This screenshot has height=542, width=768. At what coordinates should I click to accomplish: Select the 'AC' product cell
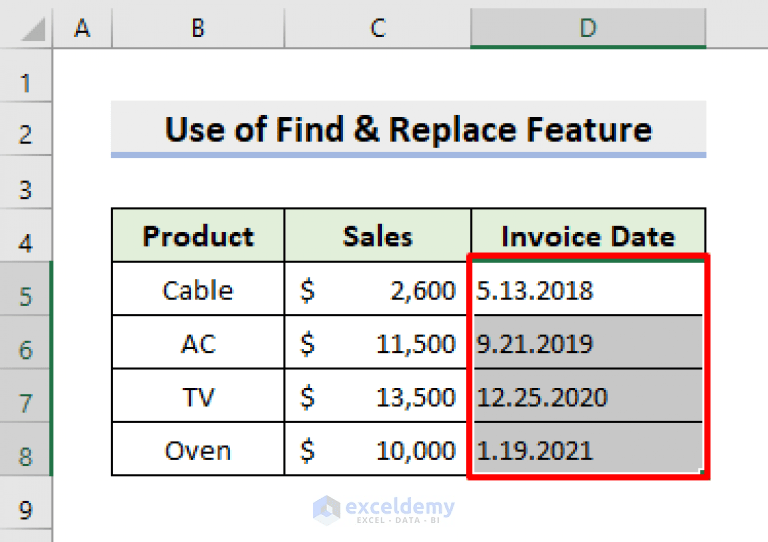tap(198, 342)
